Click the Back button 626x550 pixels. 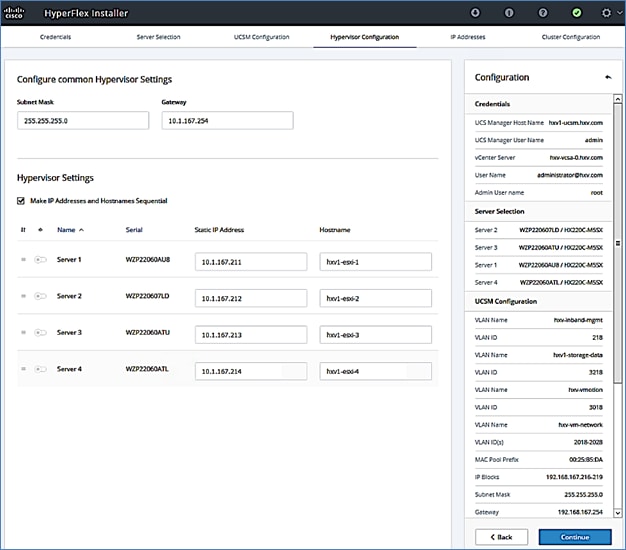point(501,537)
